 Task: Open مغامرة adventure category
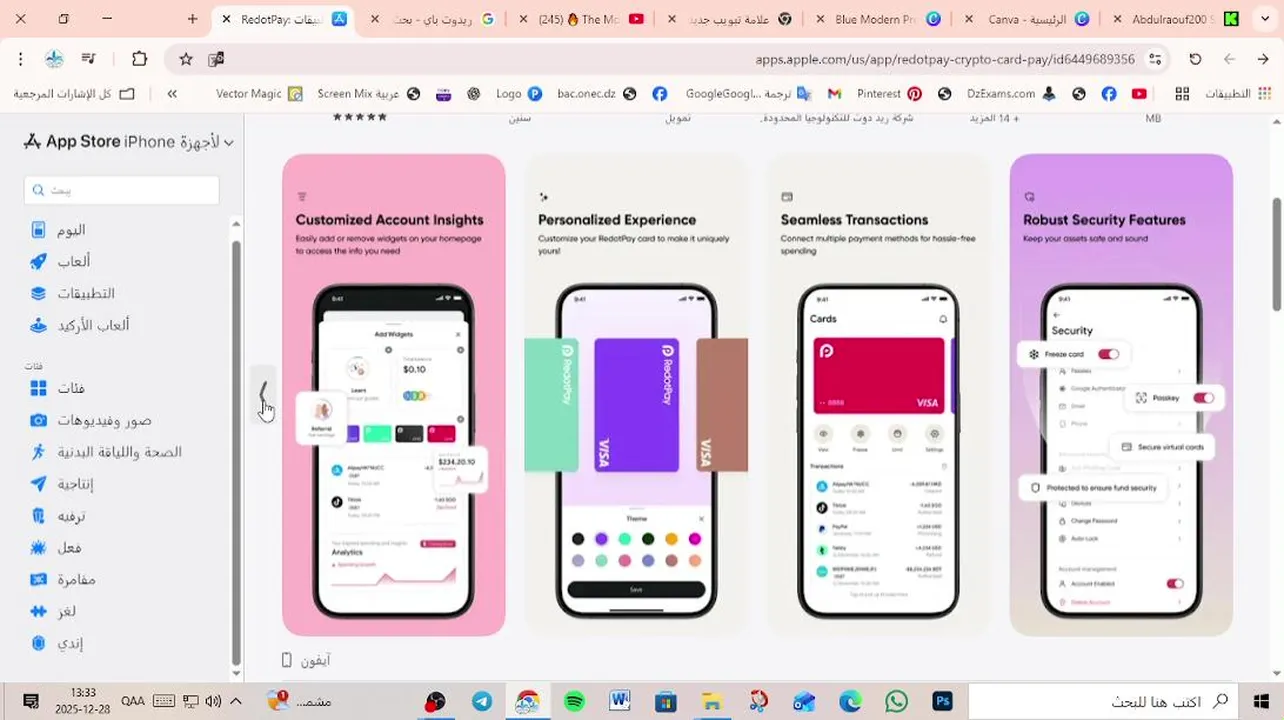pyautogui.click(x=63, y=579)
